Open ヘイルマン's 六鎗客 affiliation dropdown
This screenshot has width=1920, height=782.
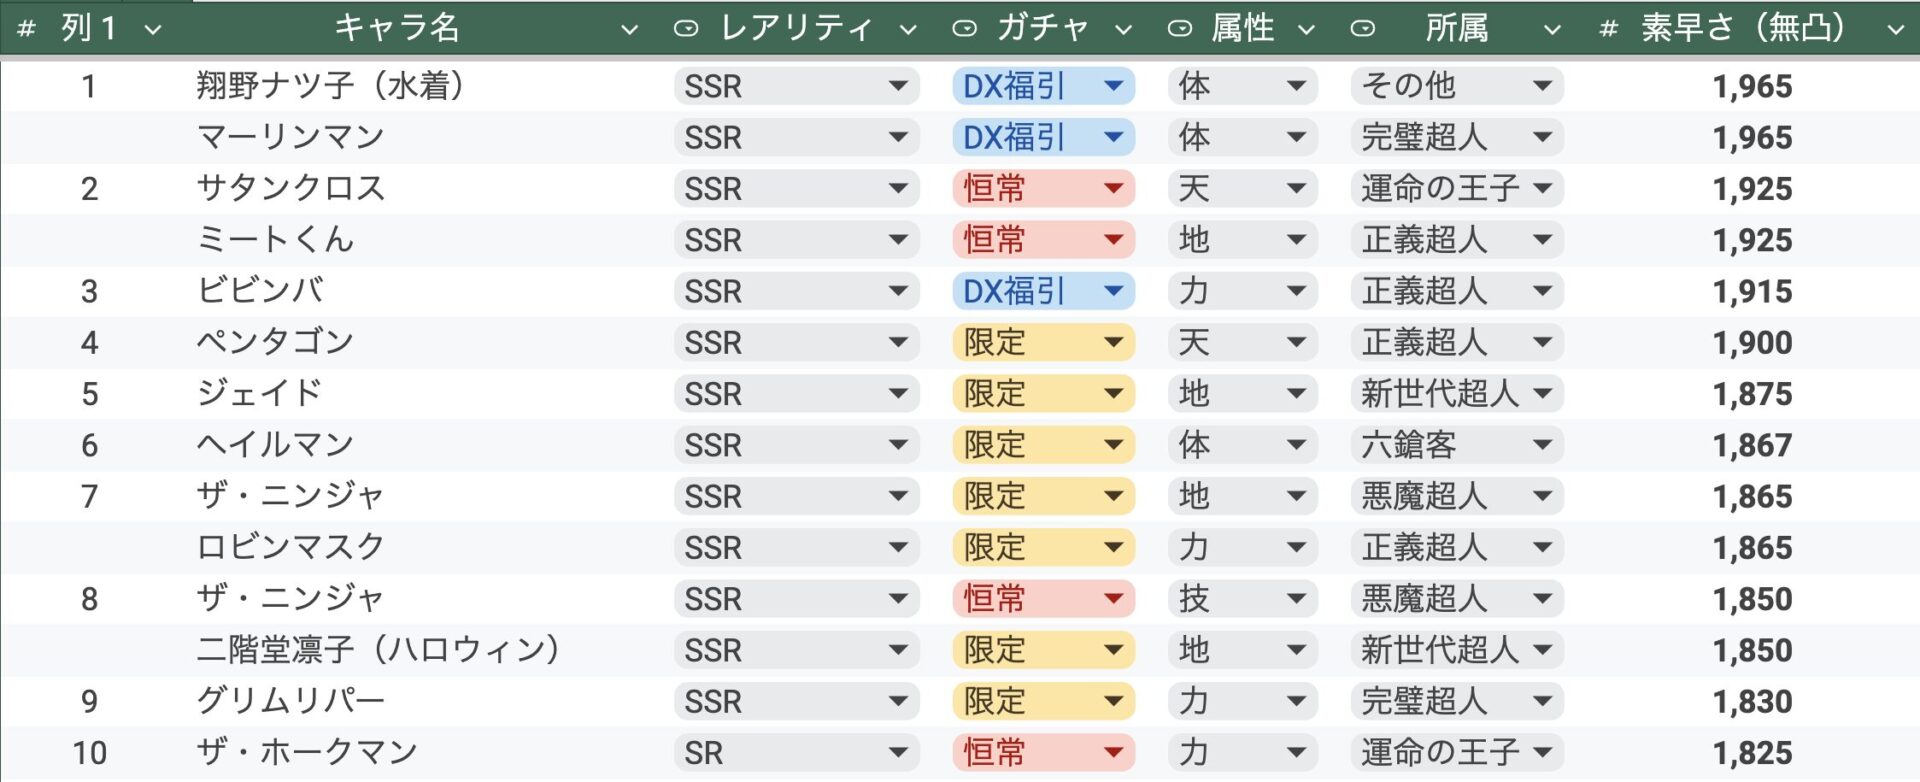[x=1542, y=445]
